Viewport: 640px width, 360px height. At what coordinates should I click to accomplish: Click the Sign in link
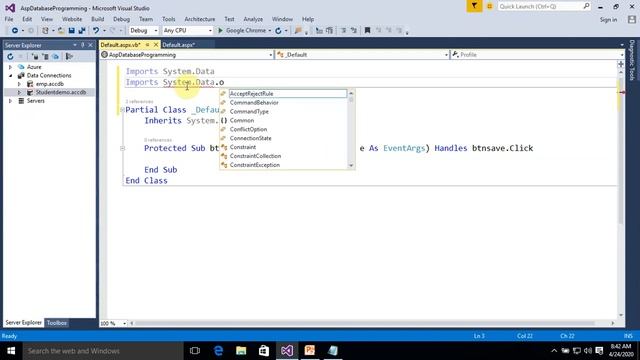point(608,20)
